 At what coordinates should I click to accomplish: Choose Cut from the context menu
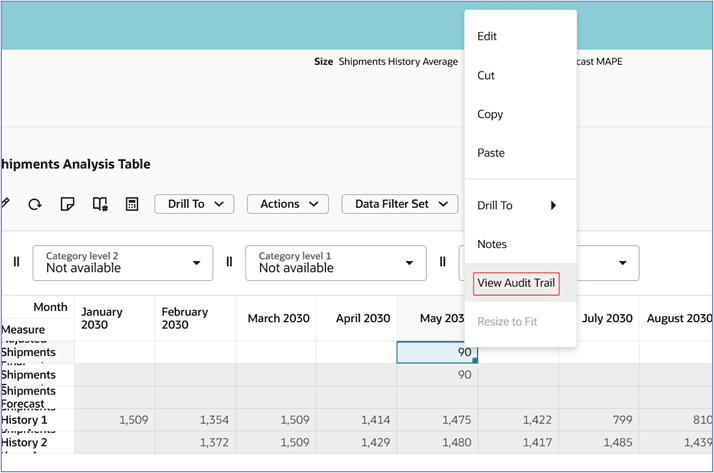tap(520, 76)
